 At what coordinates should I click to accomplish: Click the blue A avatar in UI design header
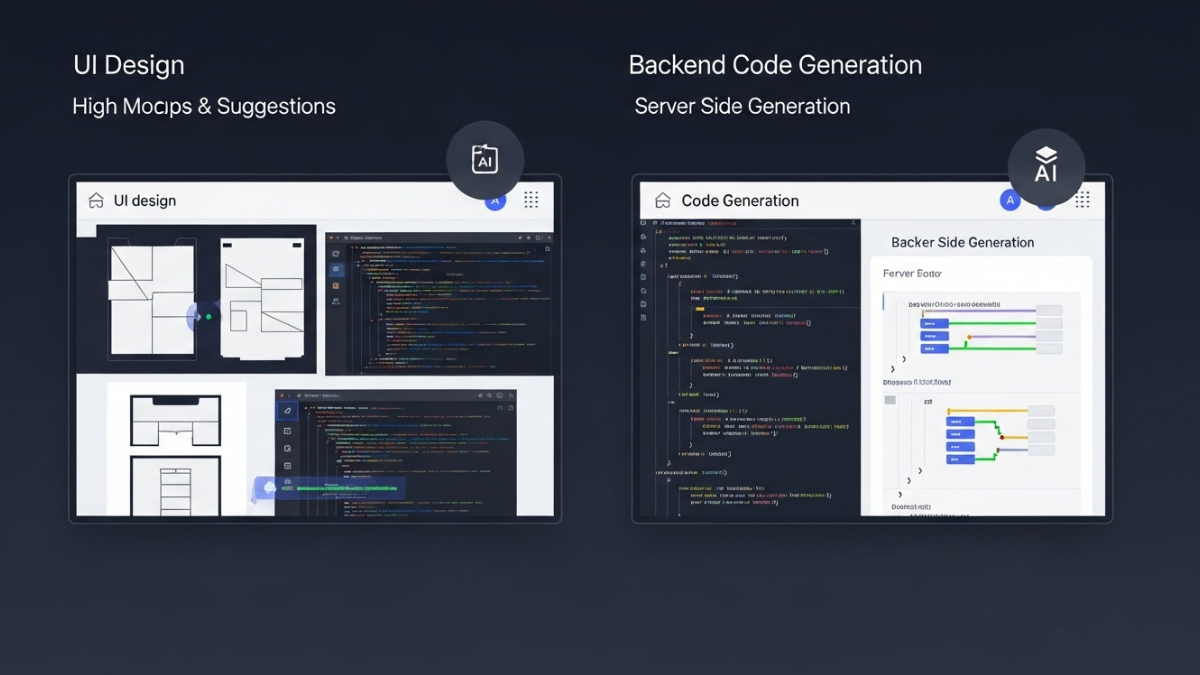pyautogui.click(x=494, y=200)
